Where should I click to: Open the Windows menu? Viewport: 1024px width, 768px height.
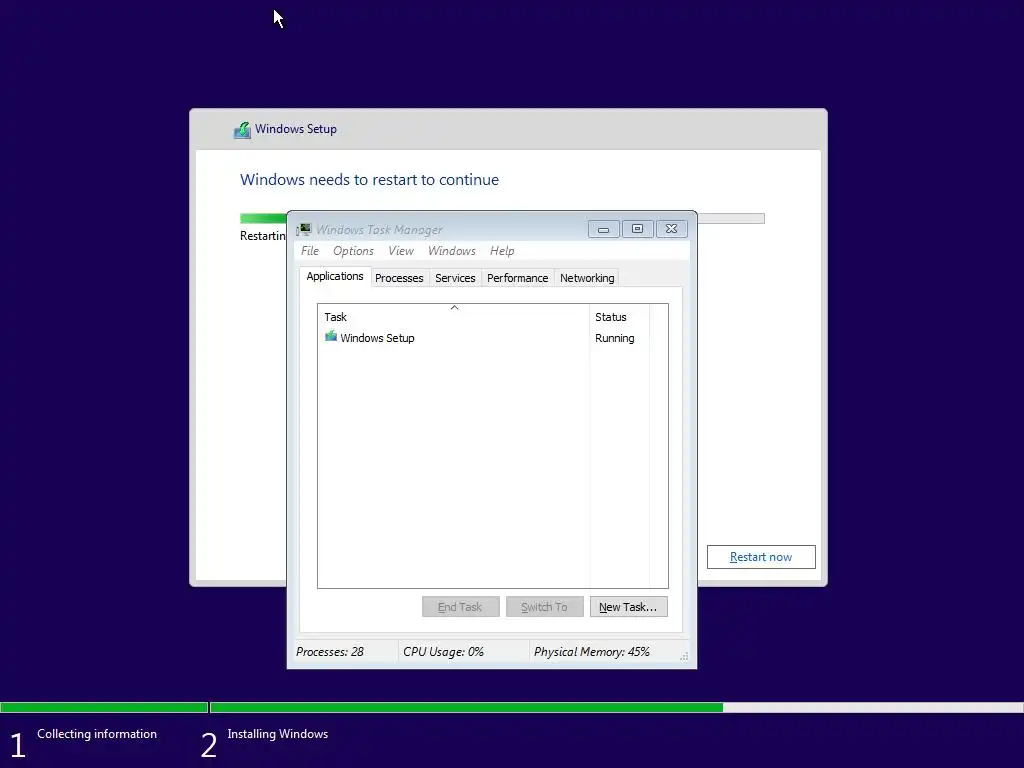coord(451,251)
